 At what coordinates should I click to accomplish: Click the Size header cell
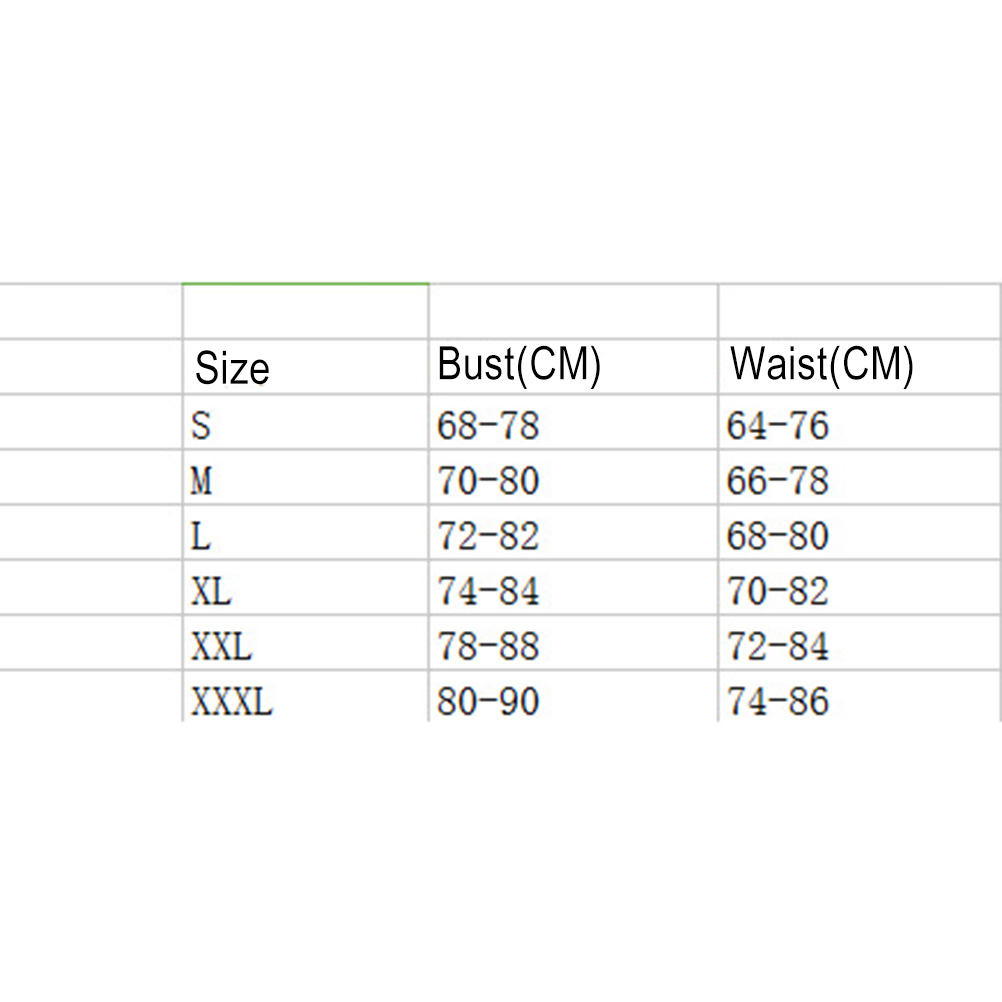point(232,368)
